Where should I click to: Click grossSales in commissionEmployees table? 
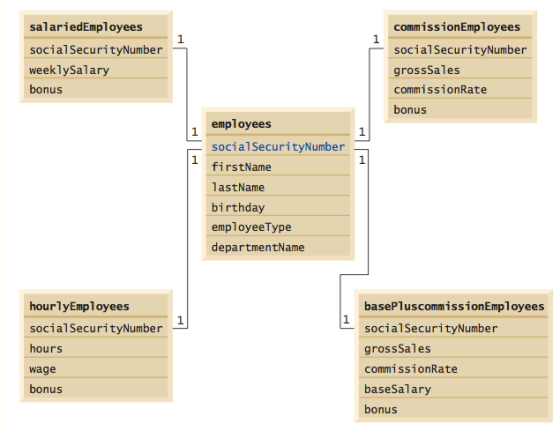pos(460,70)
